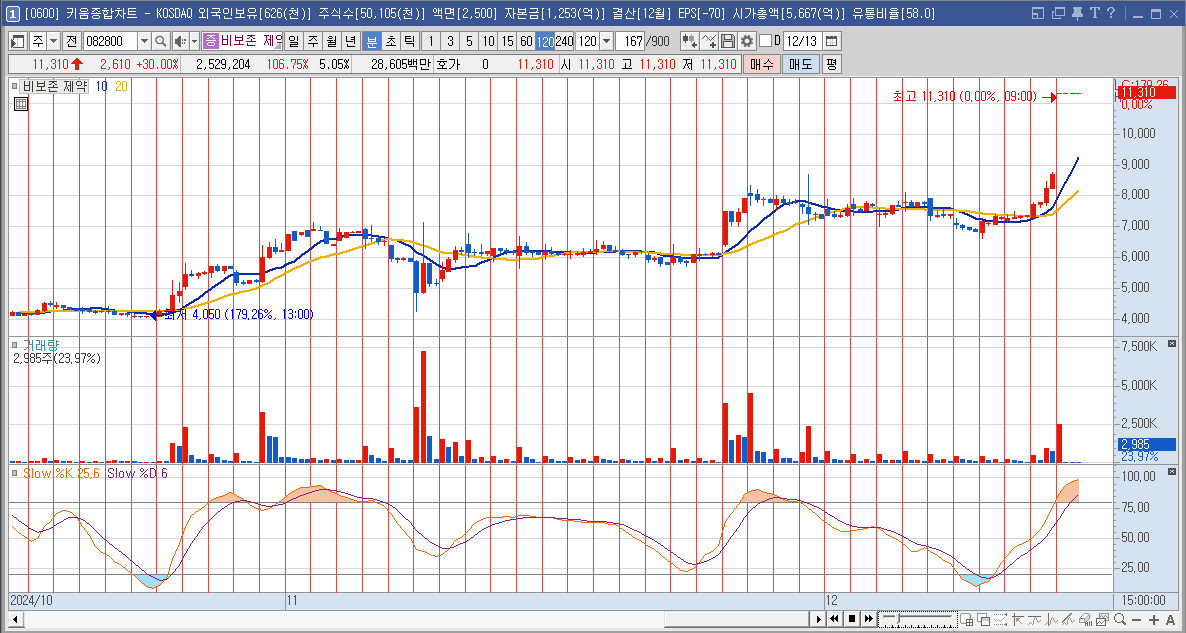Screen dimensions: 1186x633
Task: Click the arrow-to-corner chart icon at bottom
Action: (x=1018, y=619)
